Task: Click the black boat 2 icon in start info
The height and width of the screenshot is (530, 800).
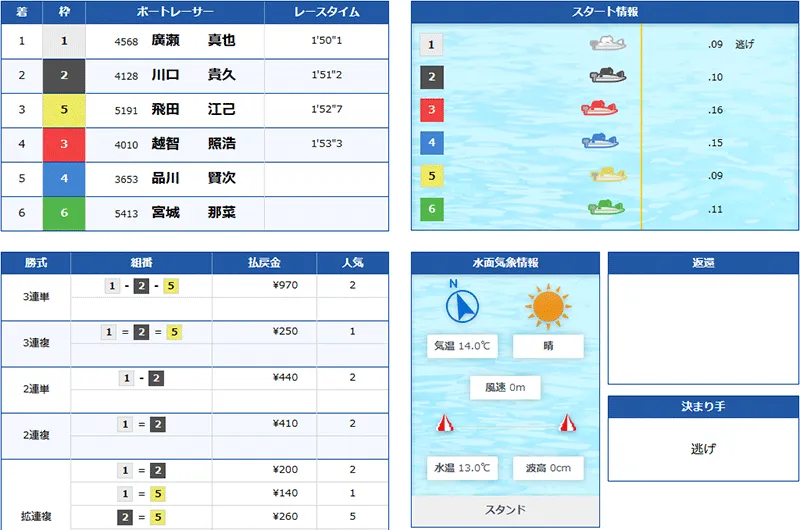Action: pos(608,75)
